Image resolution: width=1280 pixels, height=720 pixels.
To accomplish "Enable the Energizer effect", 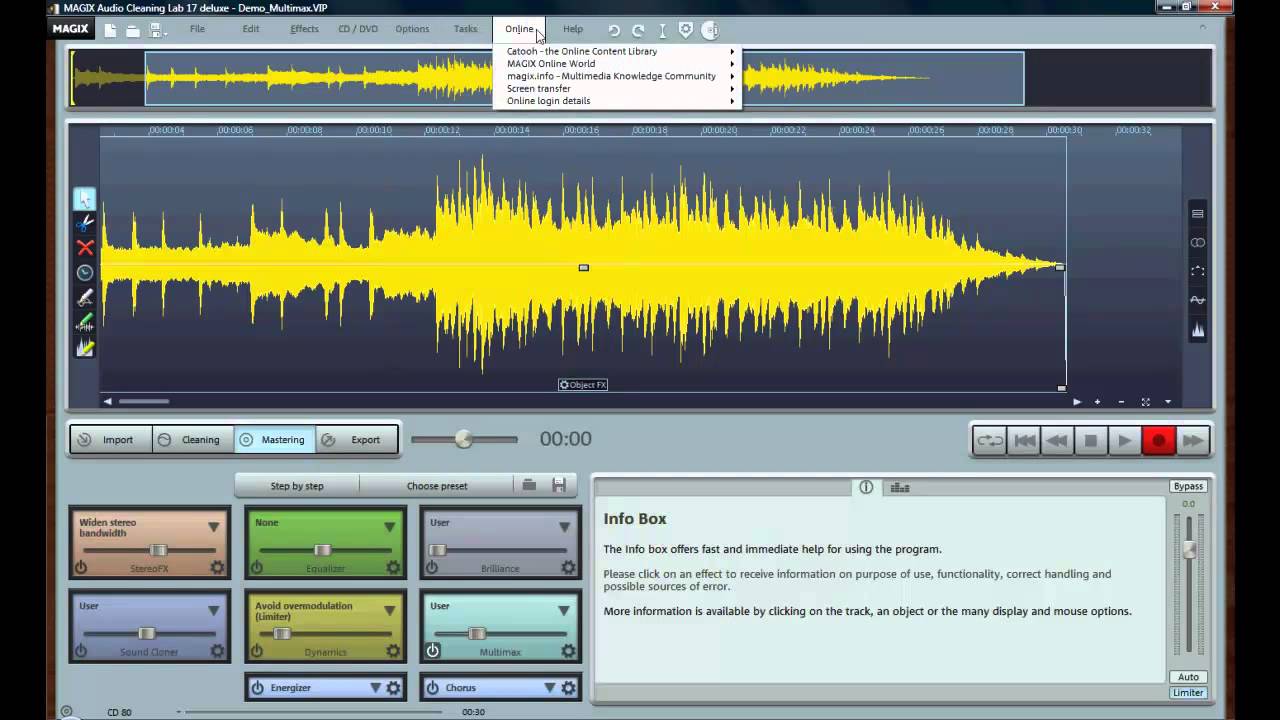I will click(x=257, y=688).
